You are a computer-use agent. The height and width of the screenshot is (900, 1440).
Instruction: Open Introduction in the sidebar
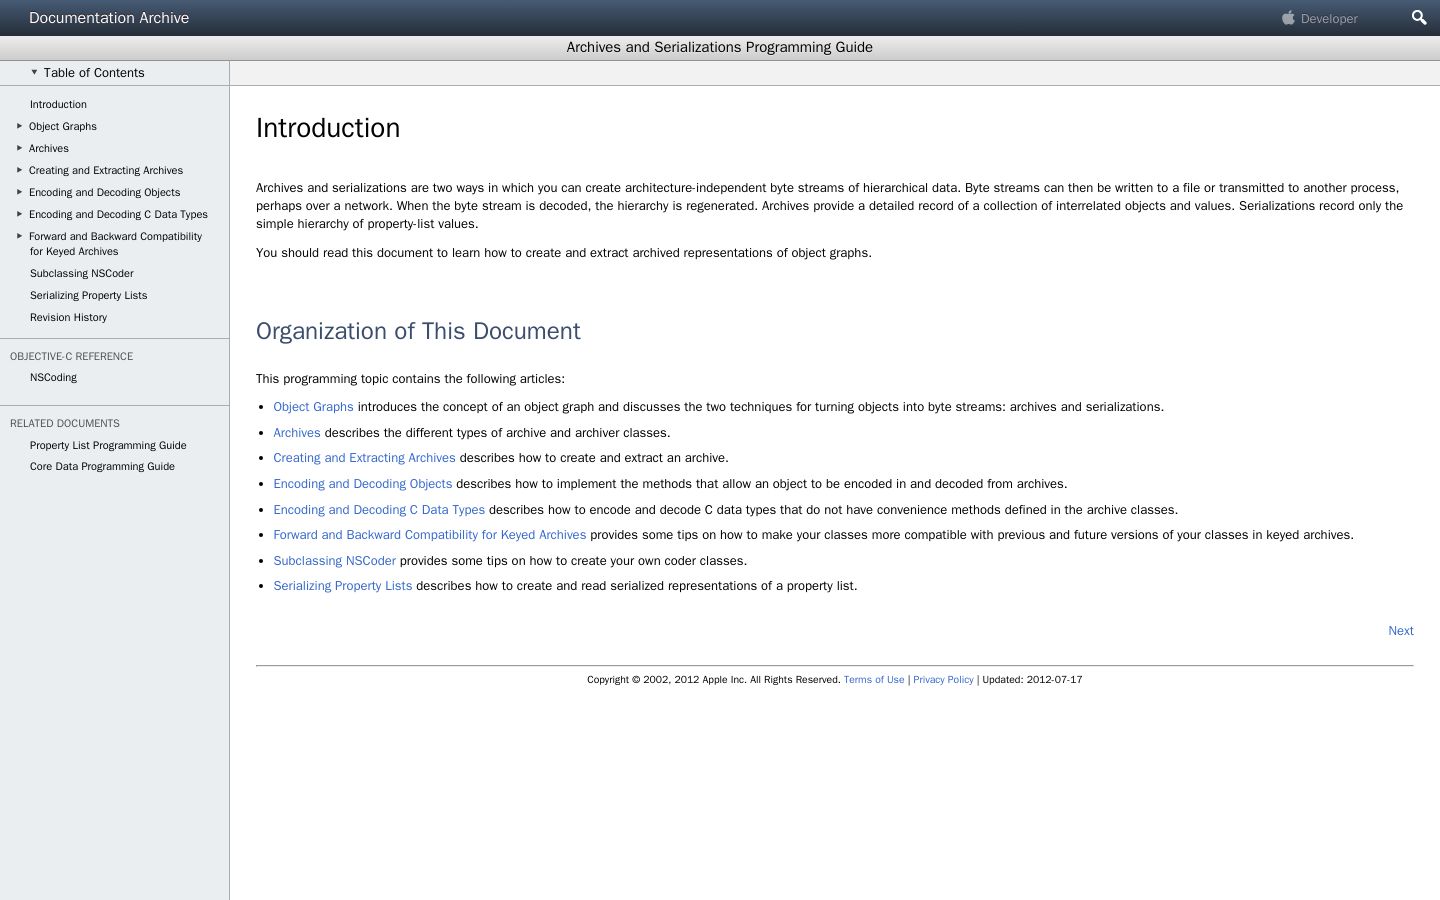pos(58,104)
